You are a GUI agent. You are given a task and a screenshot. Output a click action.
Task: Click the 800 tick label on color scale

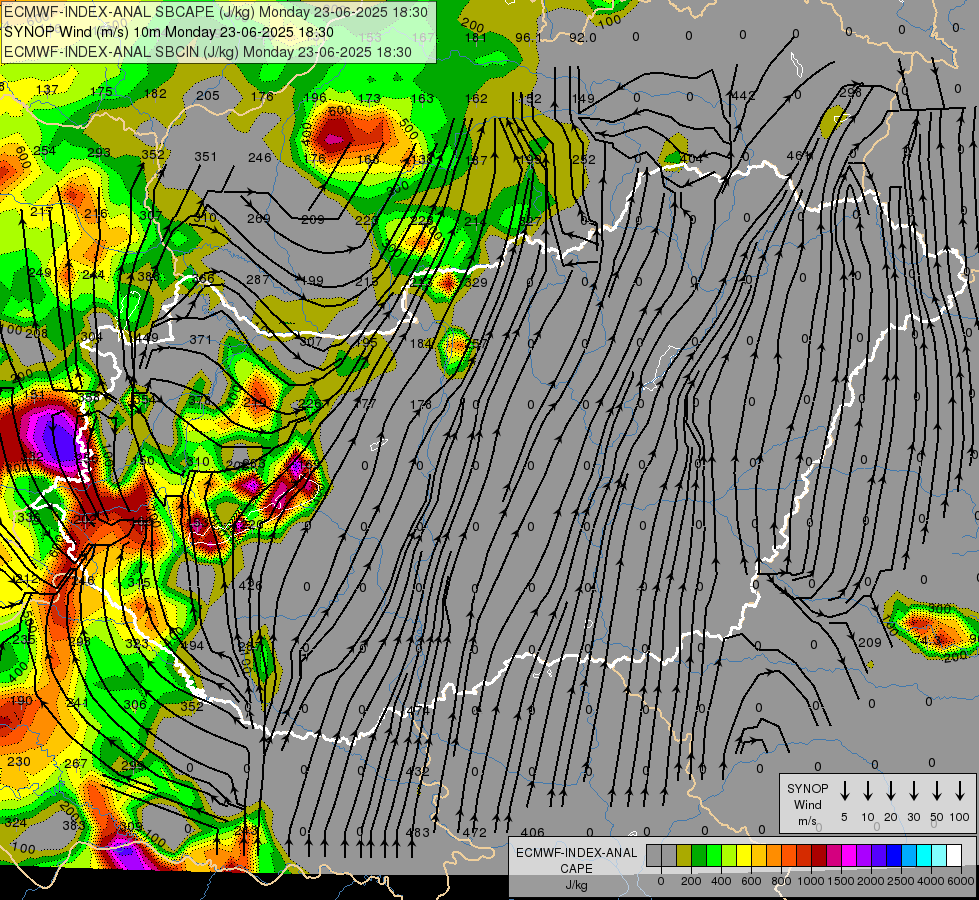coord(781,881)
